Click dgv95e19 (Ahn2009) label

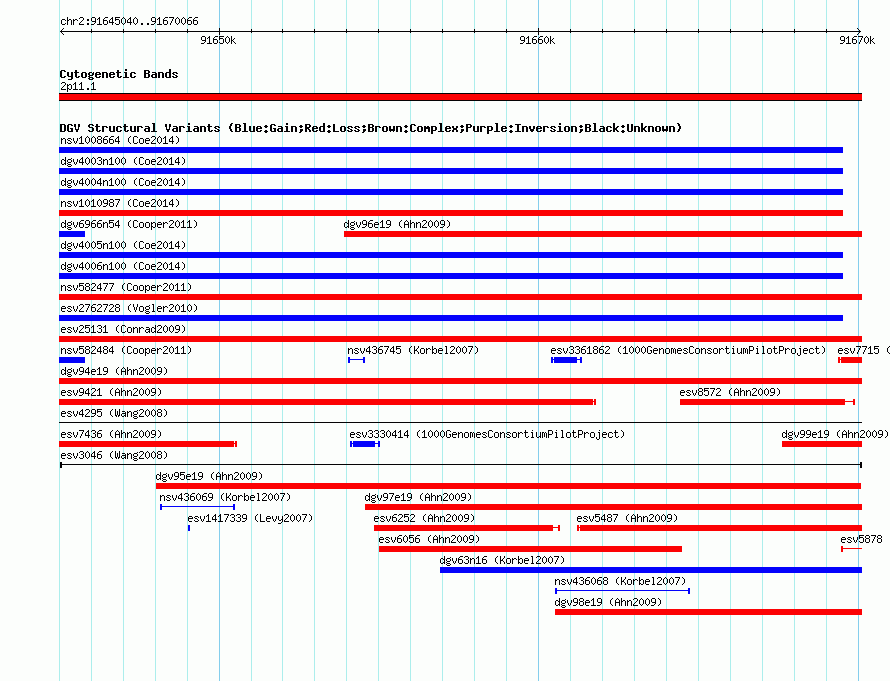tap(209, 476)
